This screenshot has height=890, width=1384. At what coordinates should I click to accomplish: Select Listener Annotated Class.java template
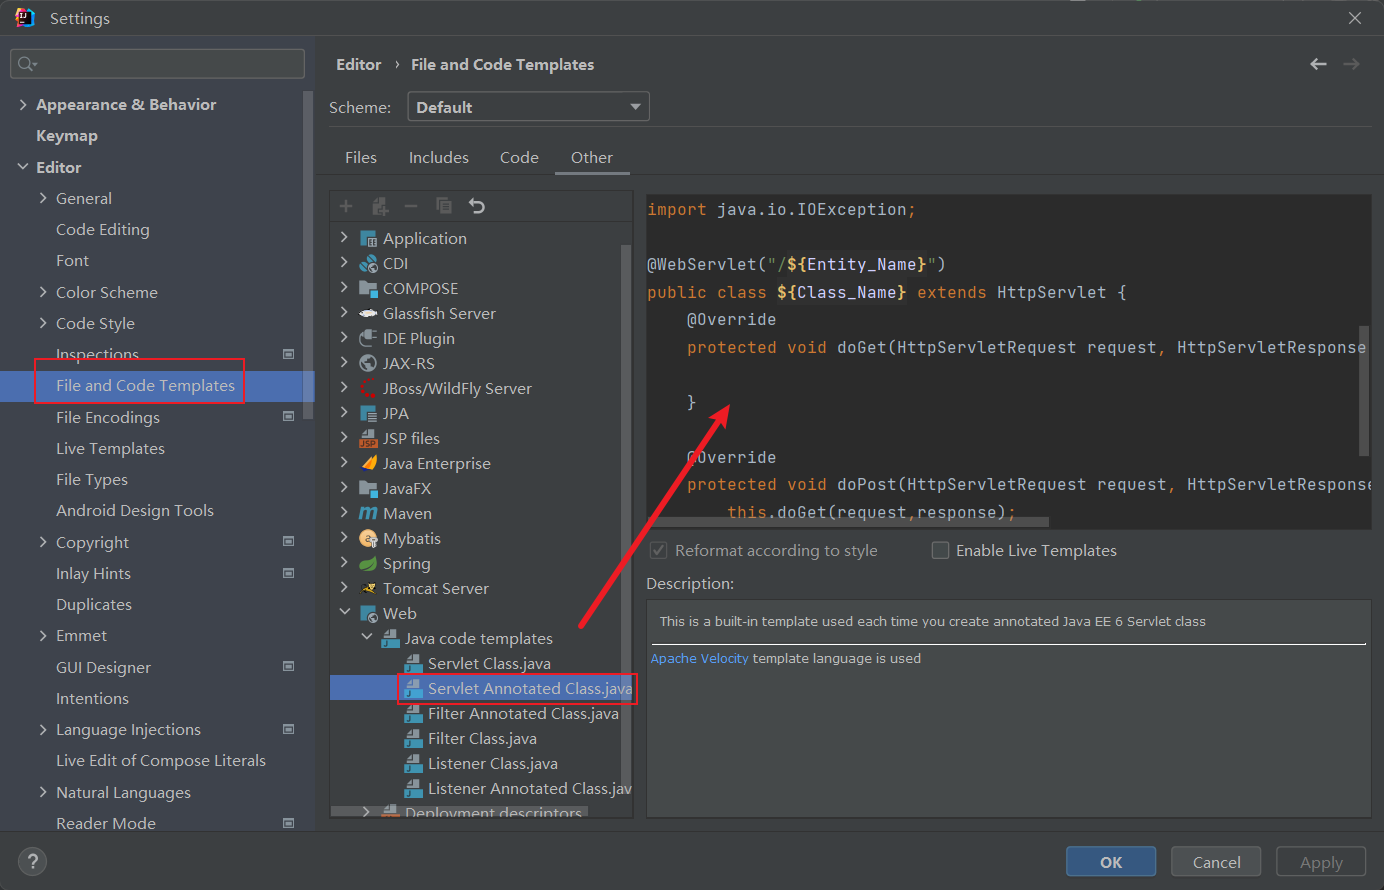point(529,788)
